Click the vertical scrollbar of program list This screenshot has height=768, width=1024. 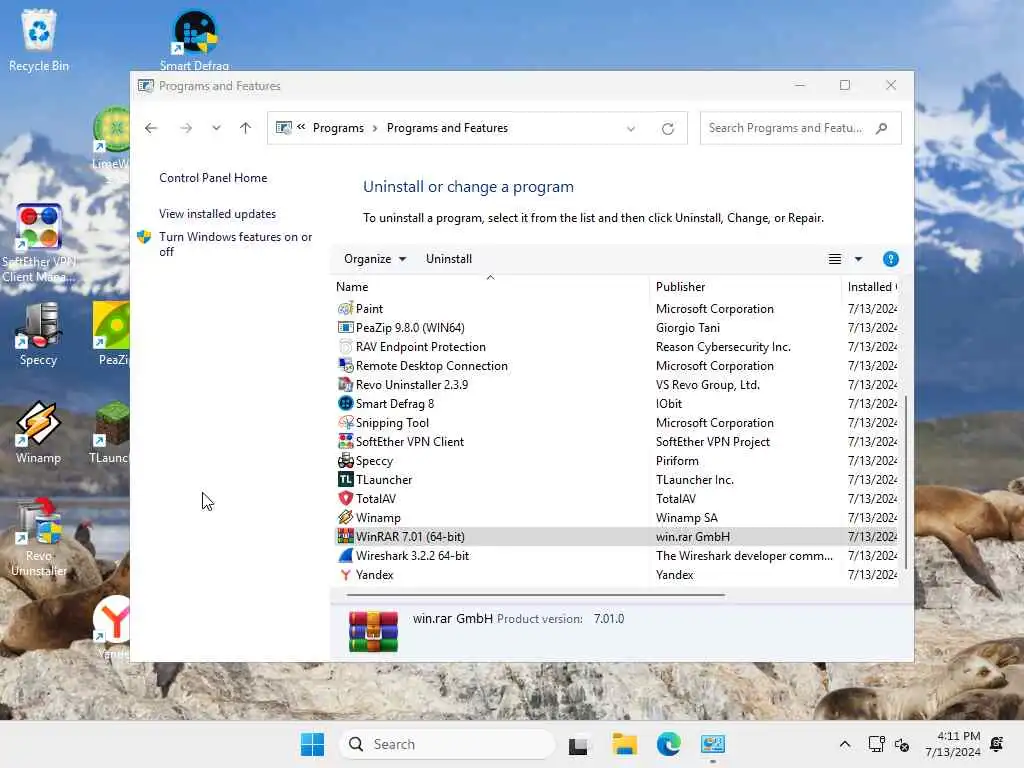[x=905, y=481]
